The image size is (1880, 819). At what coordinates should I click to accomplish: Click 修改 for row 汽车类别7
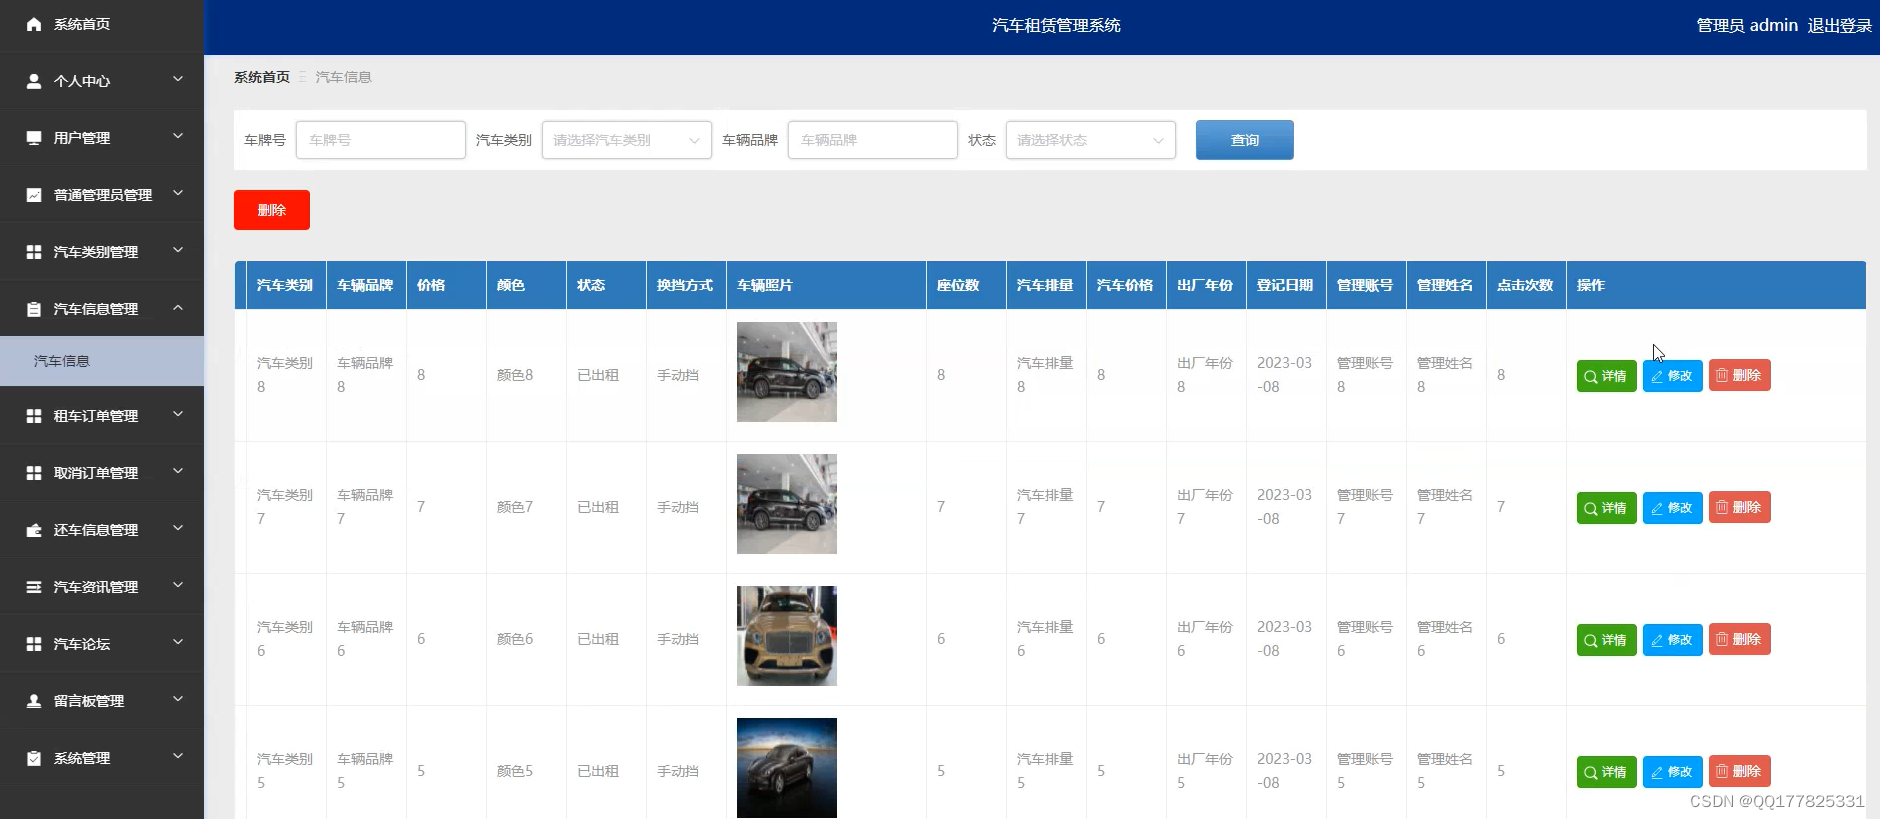1673,508
